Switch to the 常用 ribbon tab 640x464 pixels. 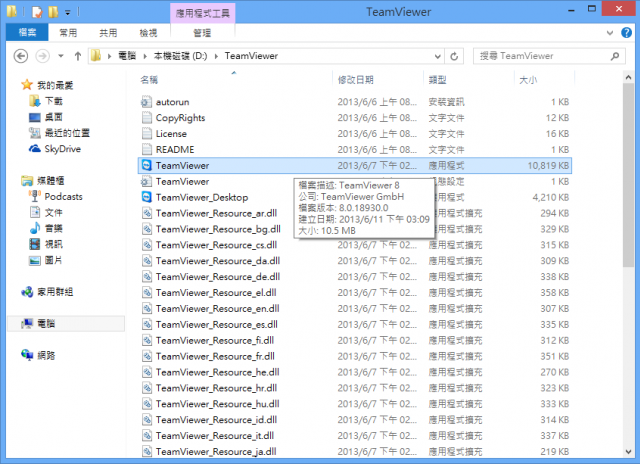tap(68, 33)
